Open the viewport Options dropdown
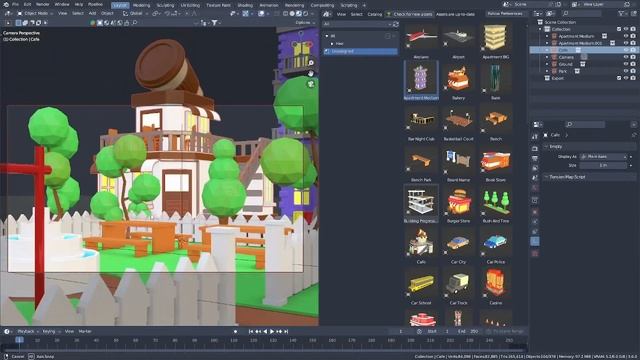Screen dimensions: 640x360 coord(305,23)
